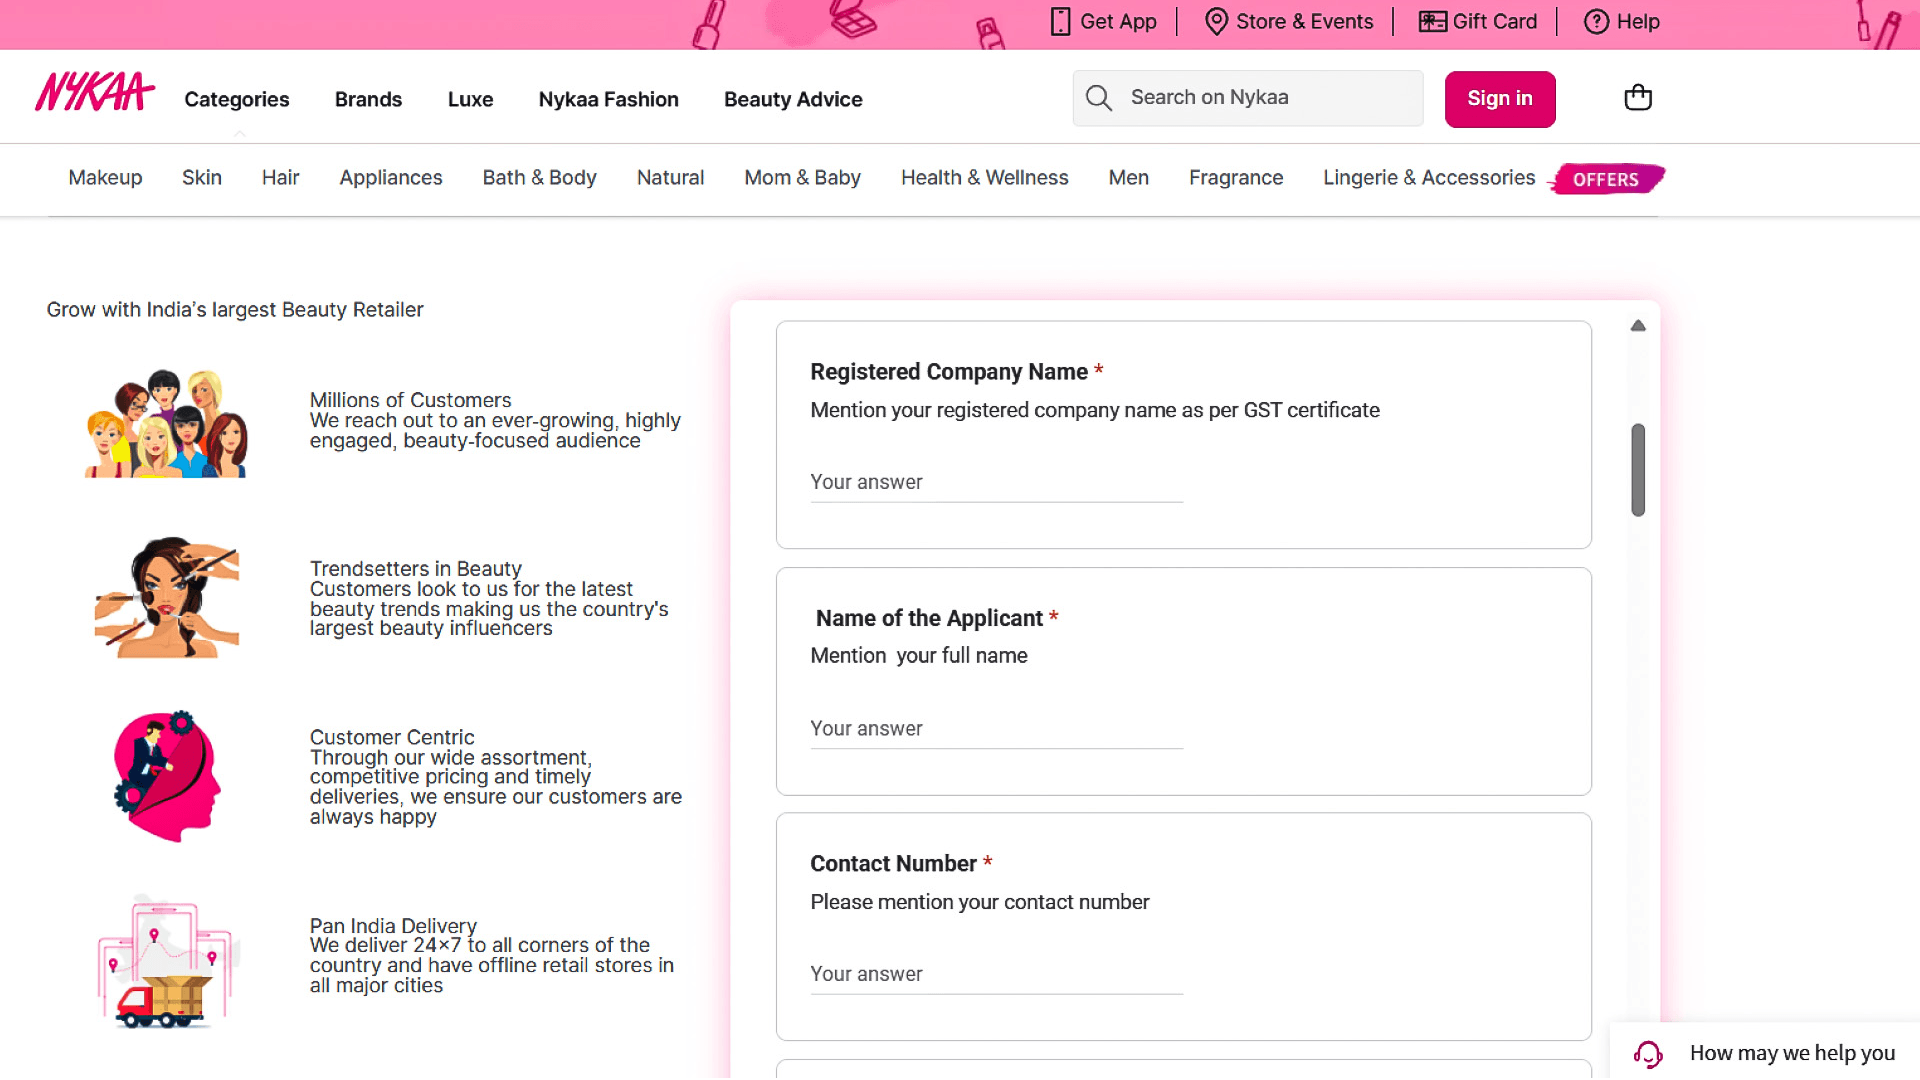Expand the Categories menu
This screenshot has width=1920, height=1080.
237,99
